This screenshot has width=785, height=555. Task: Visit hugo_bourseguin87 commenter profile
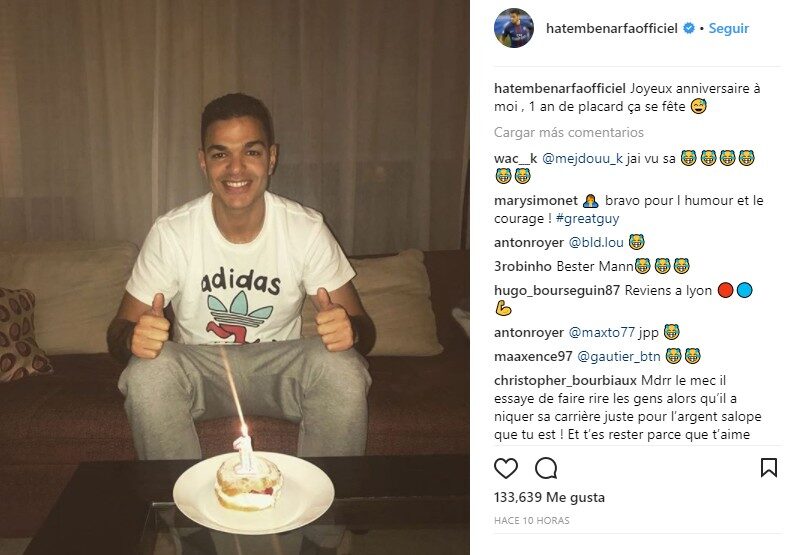point(557,290)
